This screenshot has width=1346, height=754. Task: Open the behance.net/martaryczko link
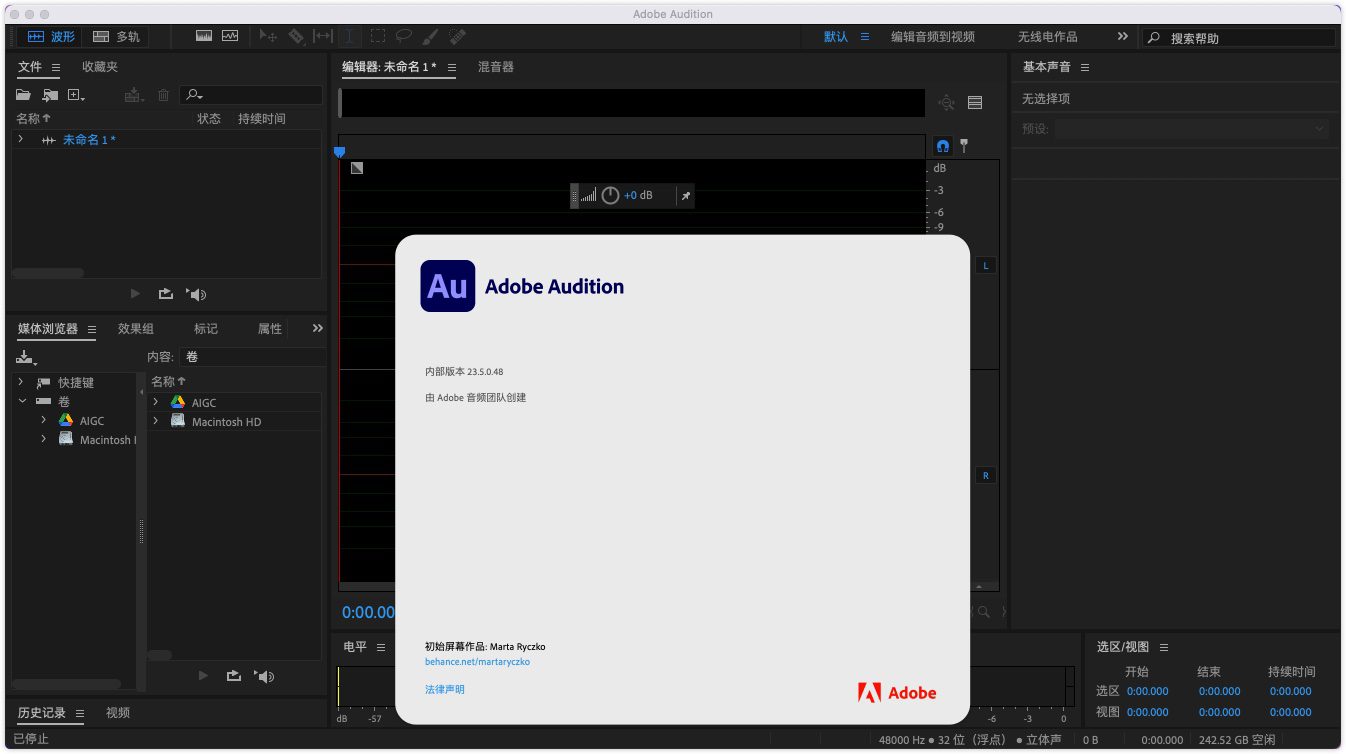477,662
